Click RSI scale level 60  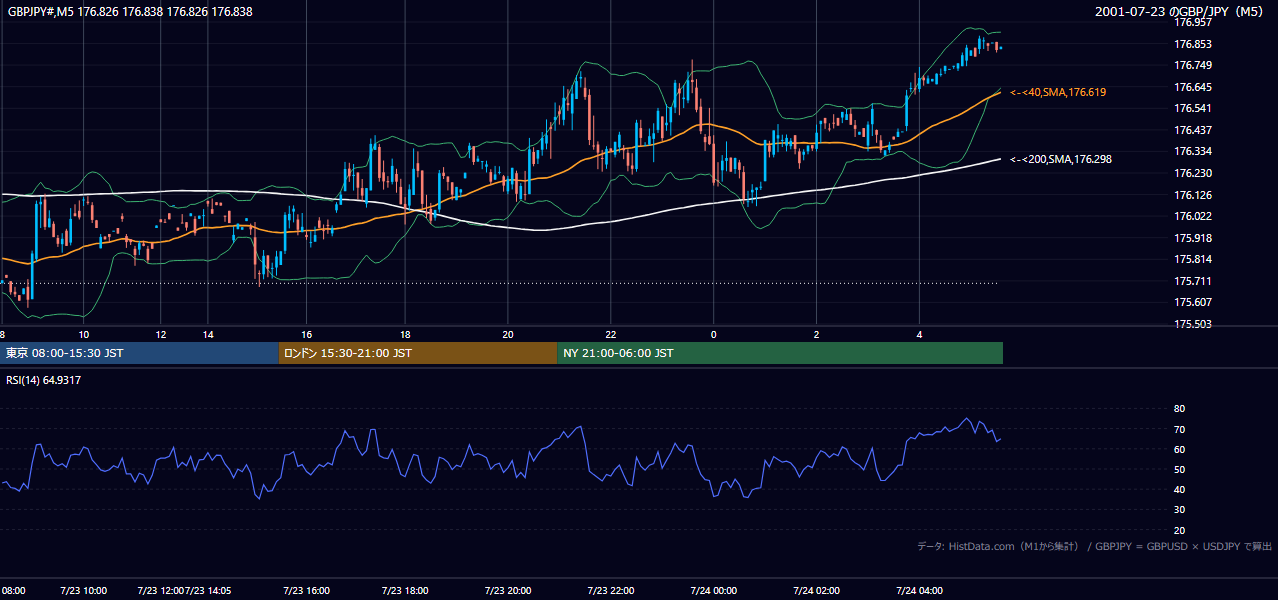(1179, 449)
